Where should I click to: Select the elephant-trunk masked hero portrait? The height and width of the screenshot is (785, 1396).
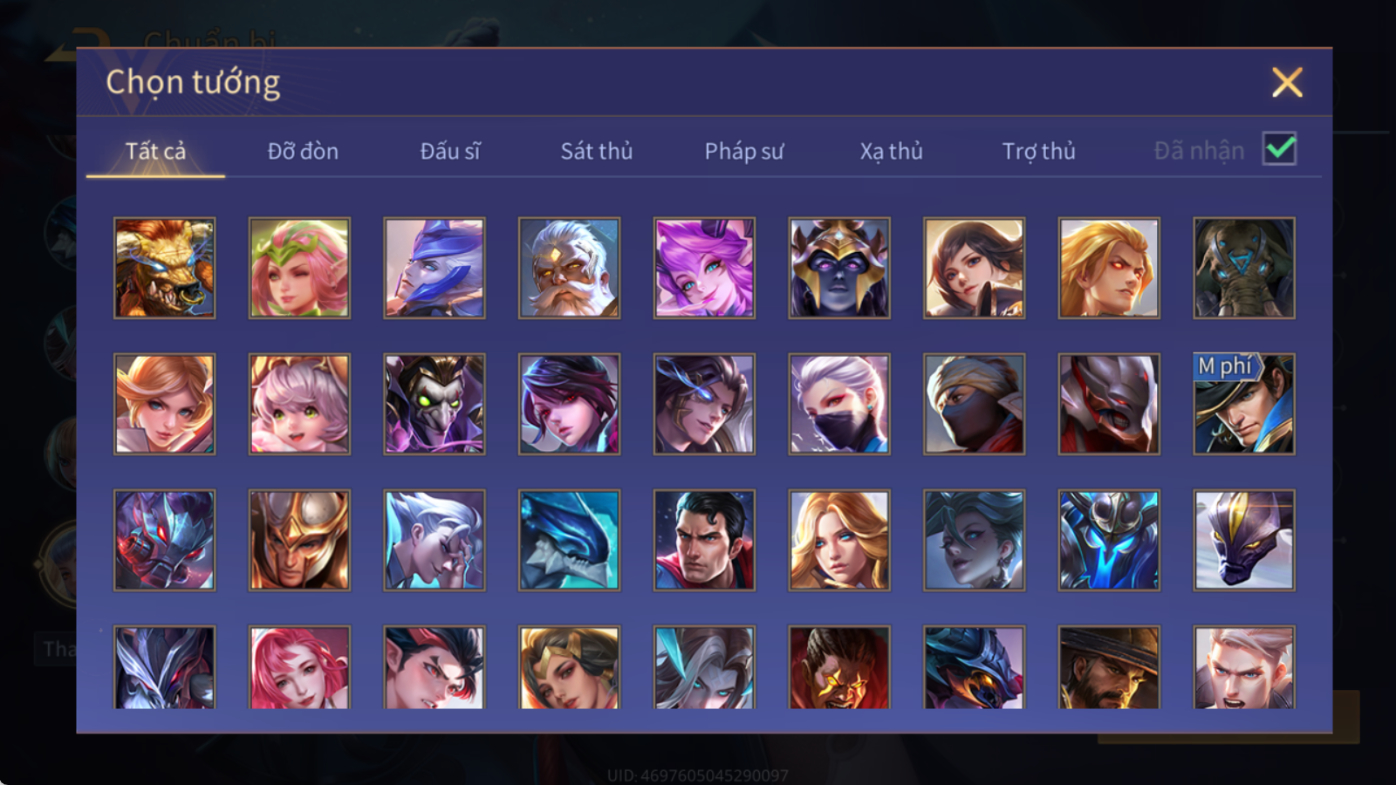coord(1244,268)
